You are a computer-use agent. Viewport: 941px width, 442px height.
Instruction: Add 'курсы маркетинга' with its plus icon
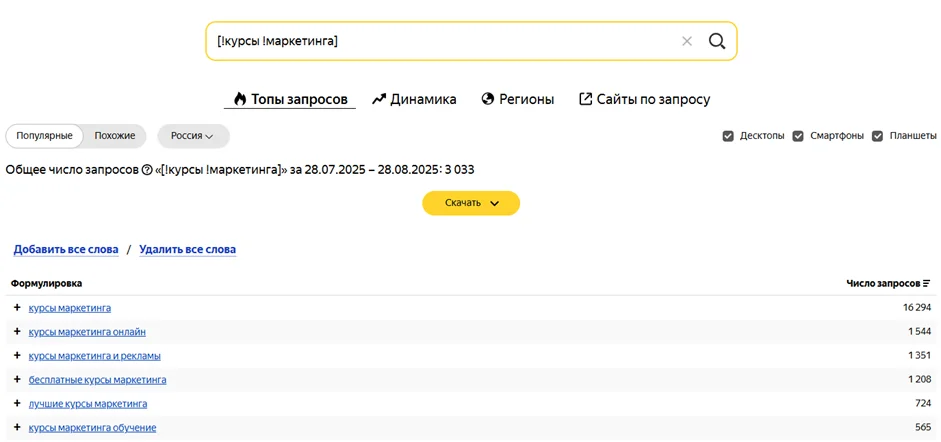click(17, 308)
